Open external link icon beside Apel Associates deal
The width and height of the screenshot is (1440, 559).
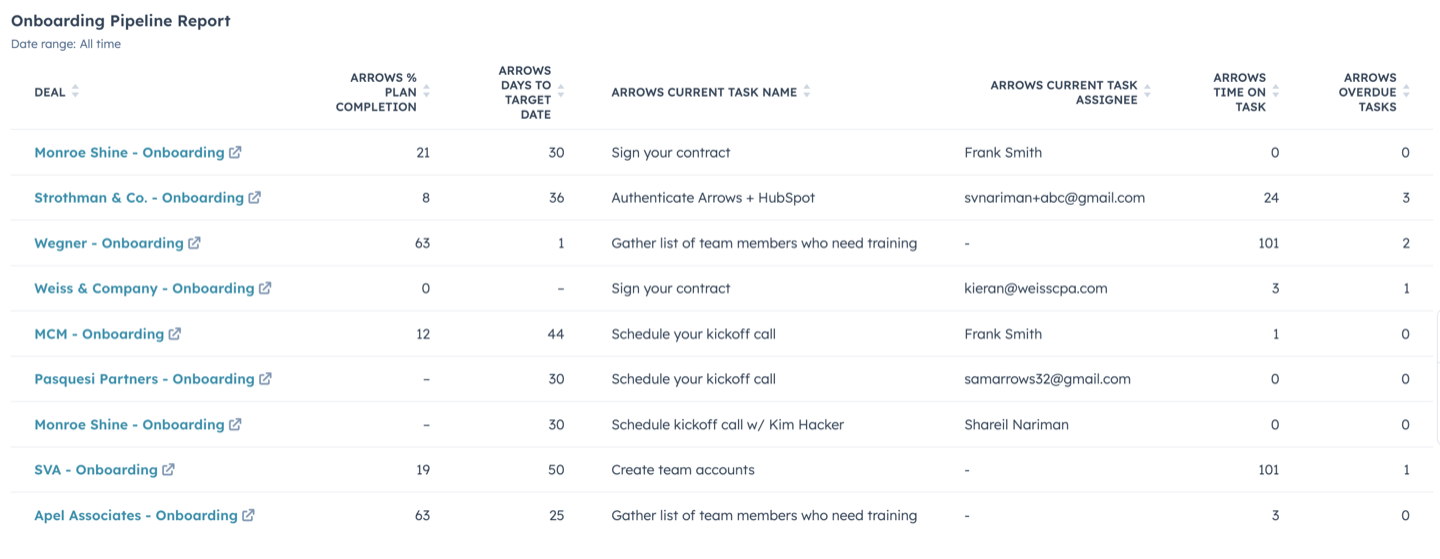(x=248, y=516)
